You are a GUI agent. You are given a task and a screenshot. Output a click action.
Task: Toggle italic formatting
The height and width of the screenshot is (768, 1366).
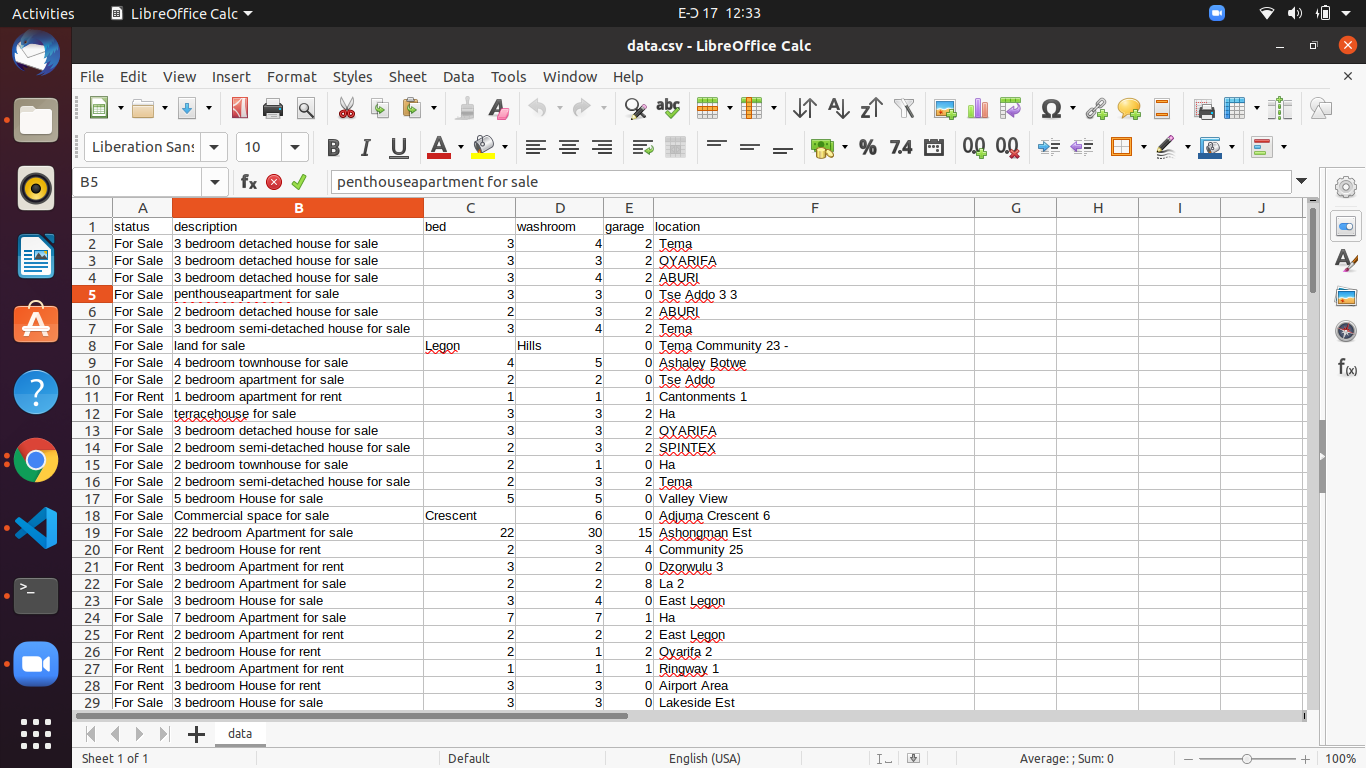[365, 147]
